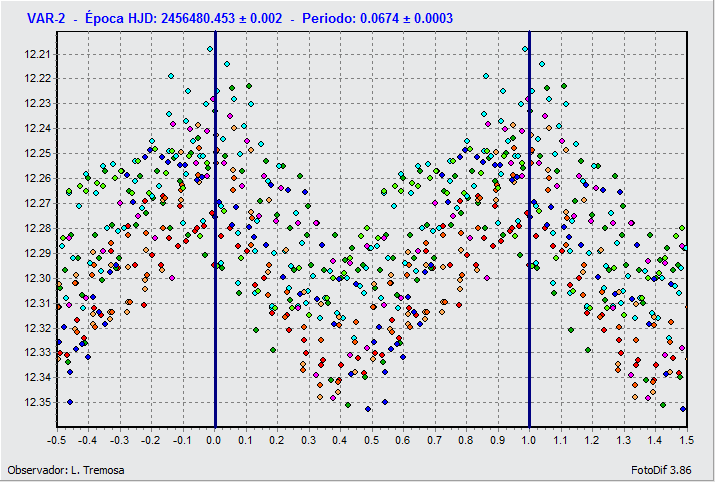
Task: Click the 0.3 phase axis label
Action: [309, 441]
